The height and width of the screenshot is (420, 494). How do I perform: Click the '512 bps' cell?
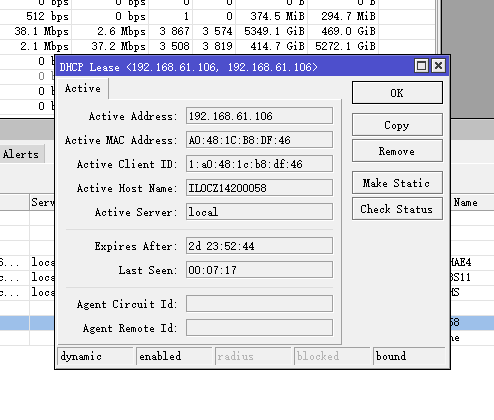pyautogui.click(x=35, y=16)
